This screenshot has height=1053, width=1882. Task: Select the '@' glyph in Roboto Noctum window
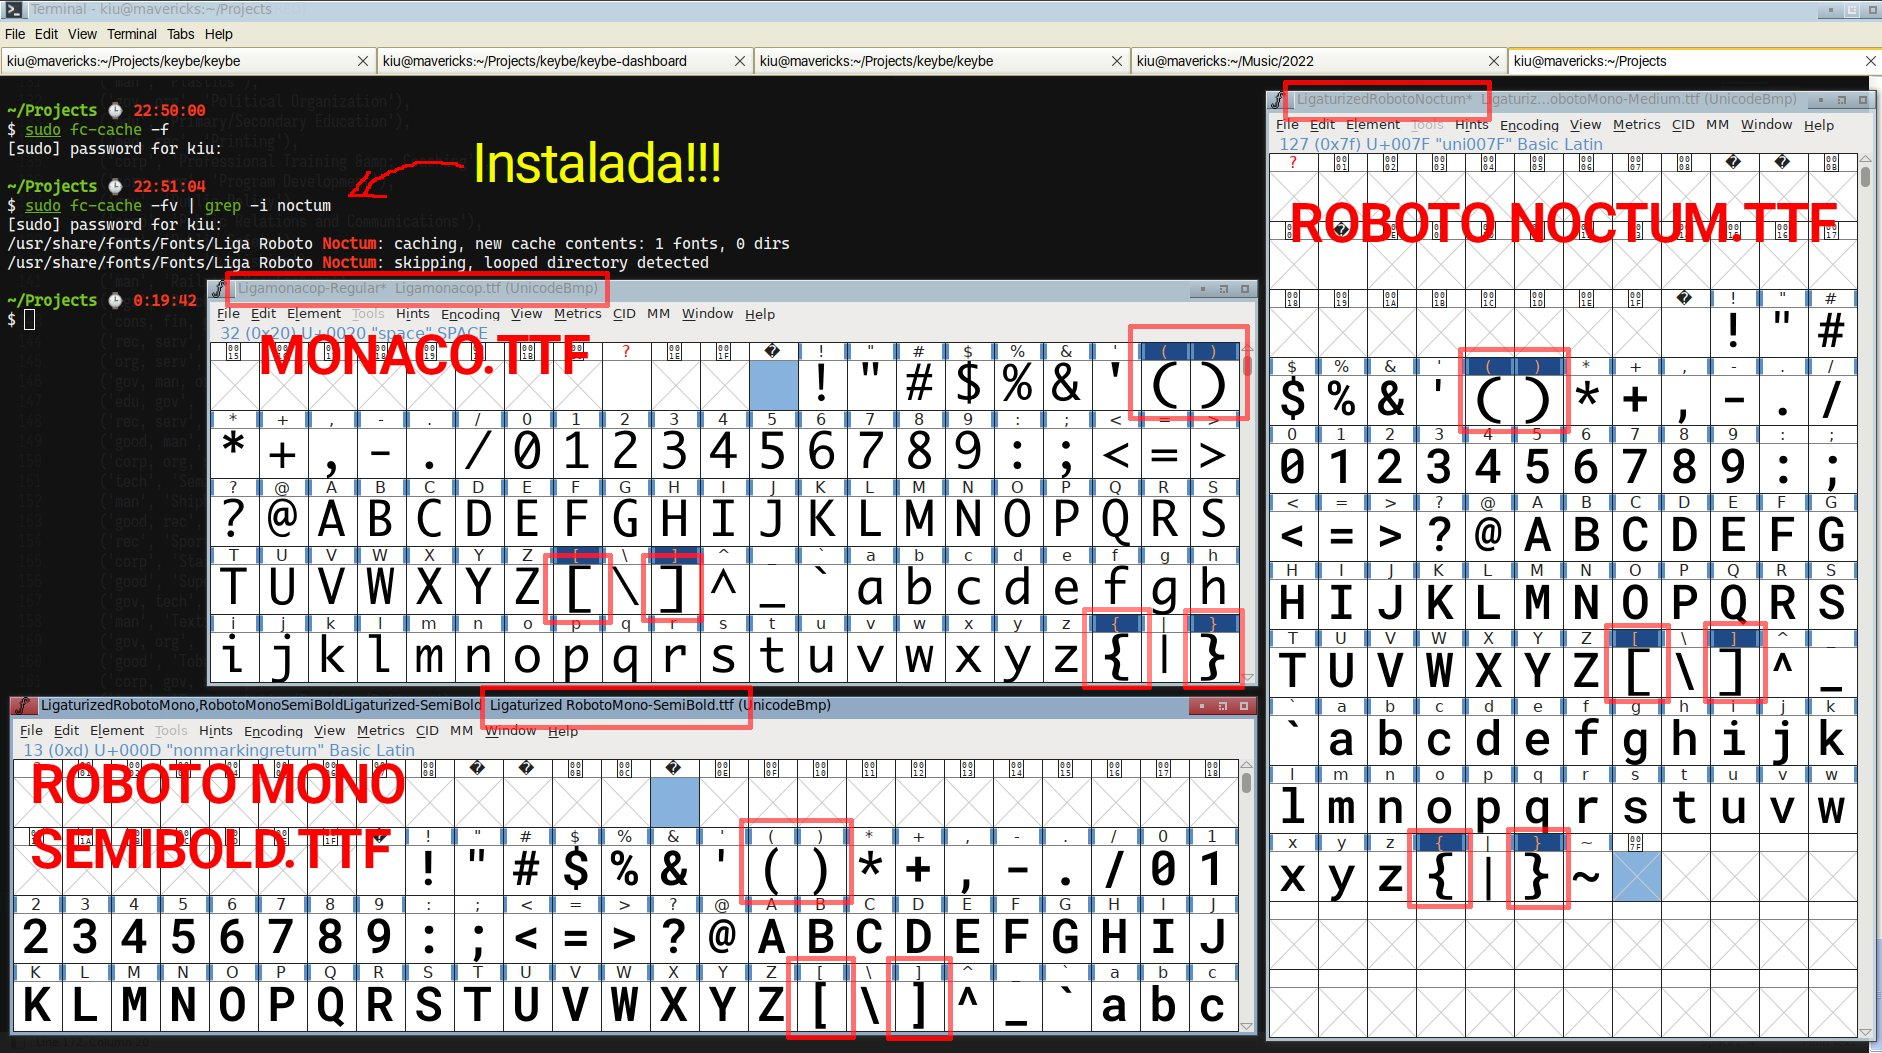point(1488,535)
